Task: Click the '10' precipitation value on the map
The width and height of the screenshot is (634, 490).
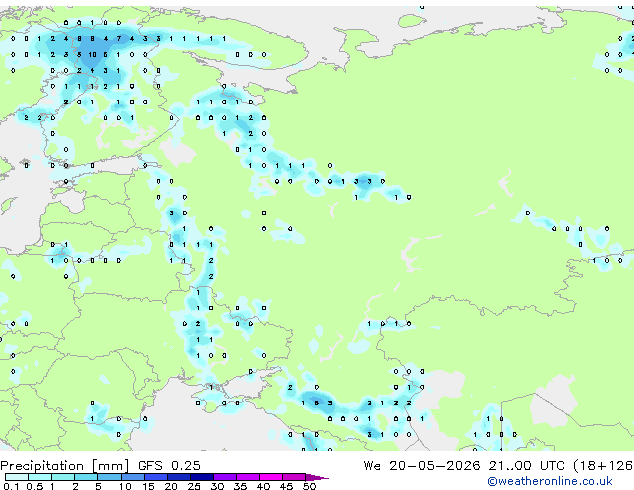Action: tap(93, 55)
